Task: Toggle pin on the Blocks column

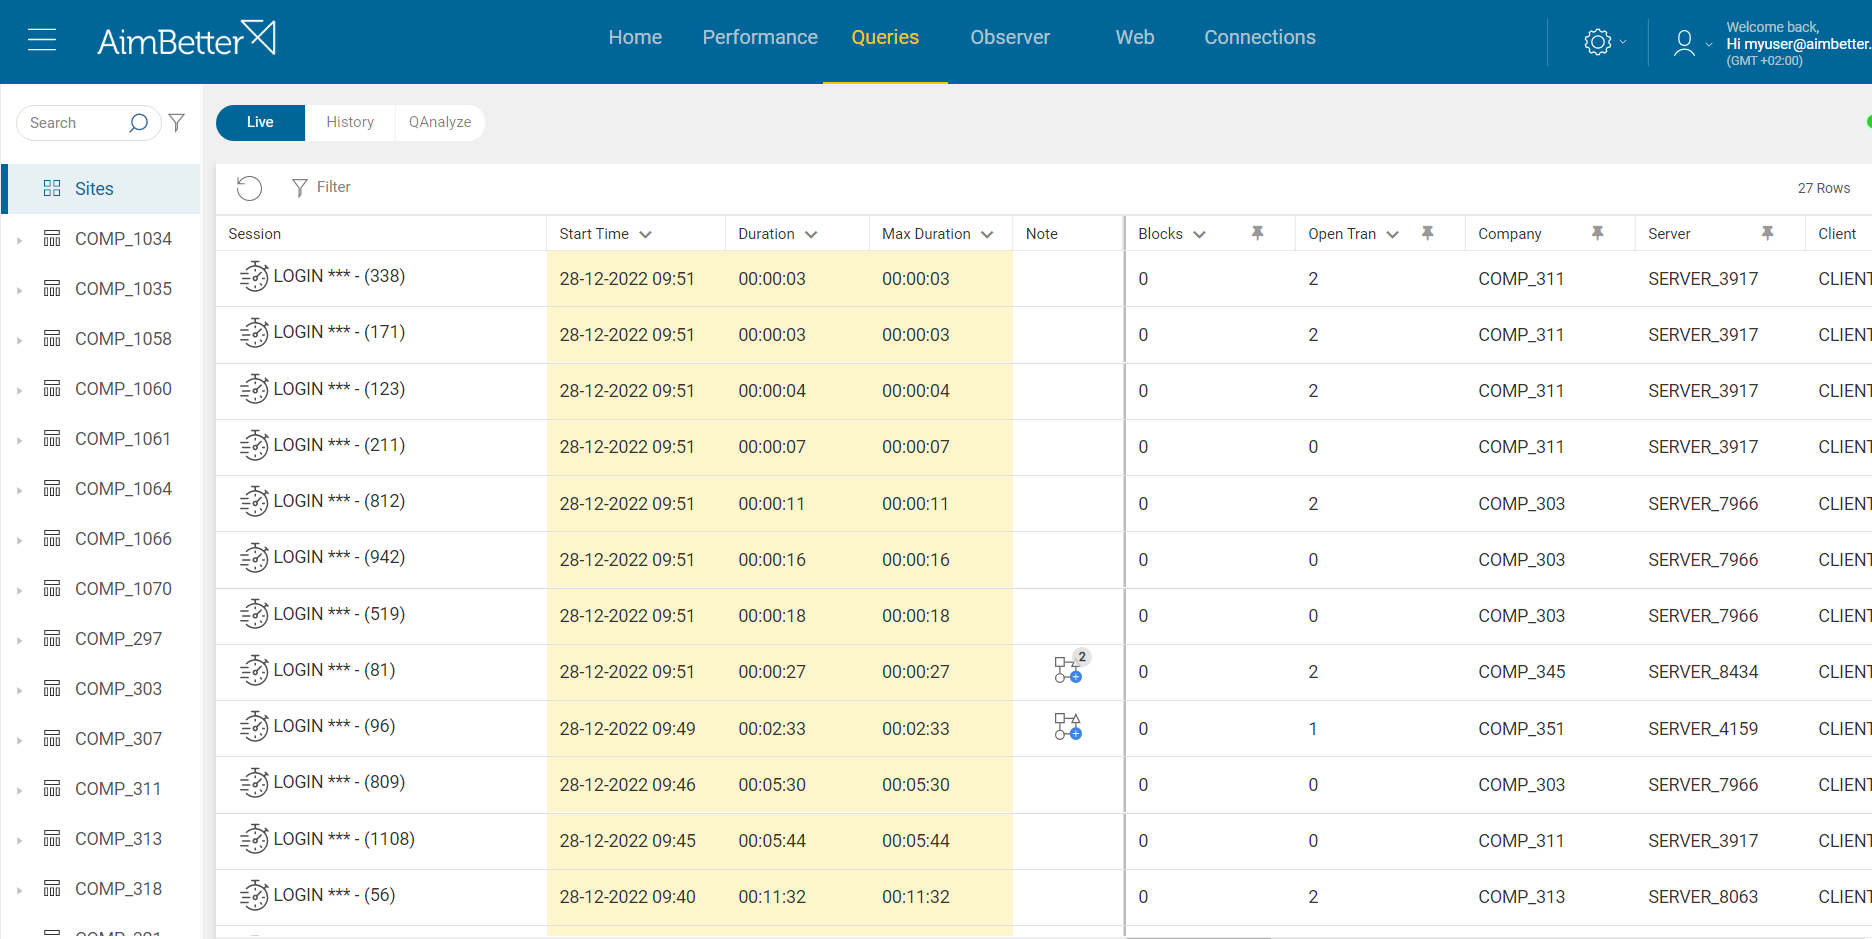Action: (x=1258, y=233)
